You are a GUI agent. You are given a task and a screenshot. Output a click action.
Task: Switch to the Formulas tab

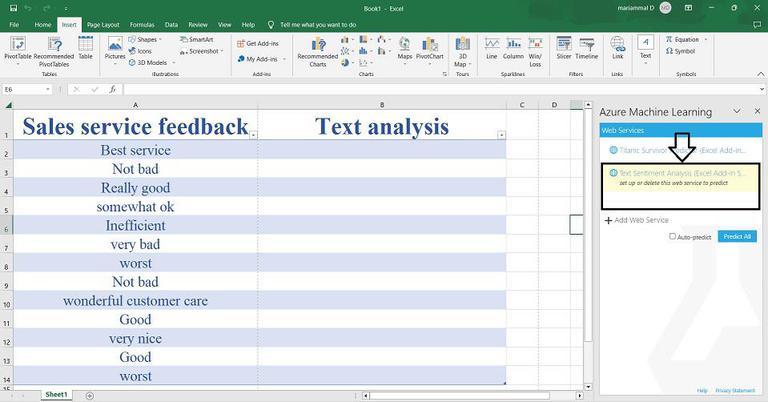coord(142,24)
